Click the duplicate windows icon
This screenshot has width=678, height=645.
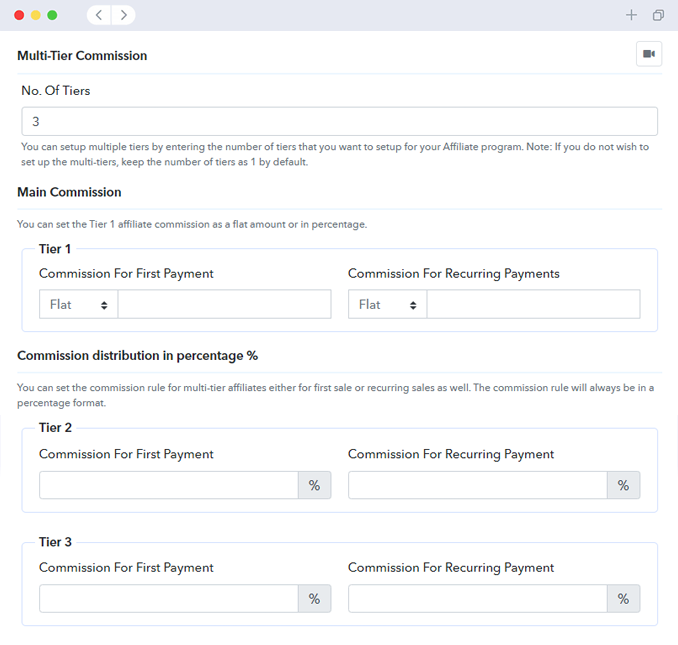tap(658, 15)
